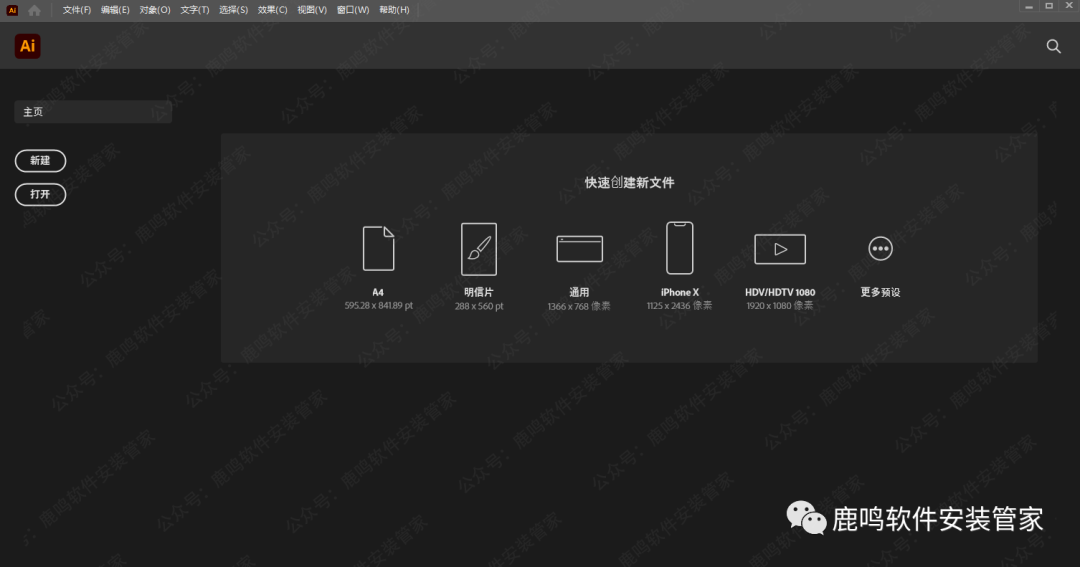Open the 编辑(E) menu
This screenshot has height=567, width=1080.
(x=115, y=10)
